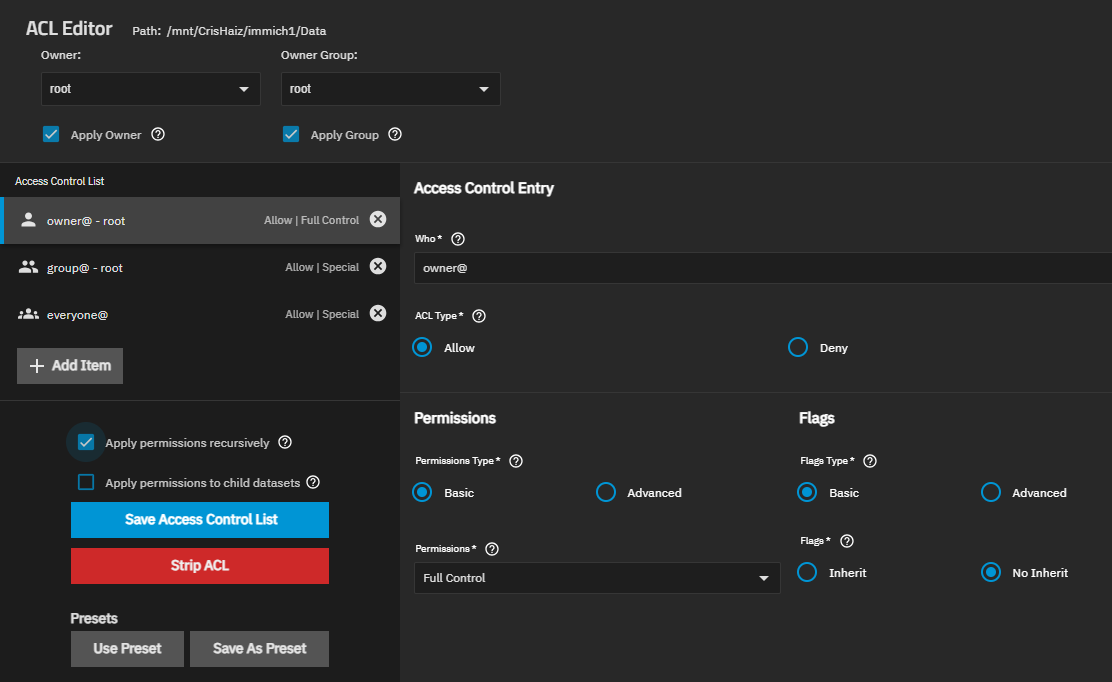Select the Deny ACL type
This screenshot has height=682, width=1112.
click(x=798, y=348)
